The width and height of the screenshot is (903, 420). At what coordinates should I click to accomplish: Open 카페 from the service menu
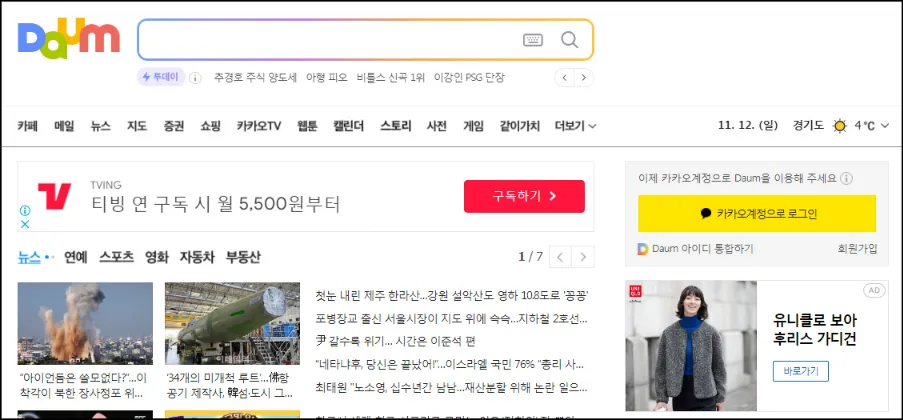(x=27, y=126)
